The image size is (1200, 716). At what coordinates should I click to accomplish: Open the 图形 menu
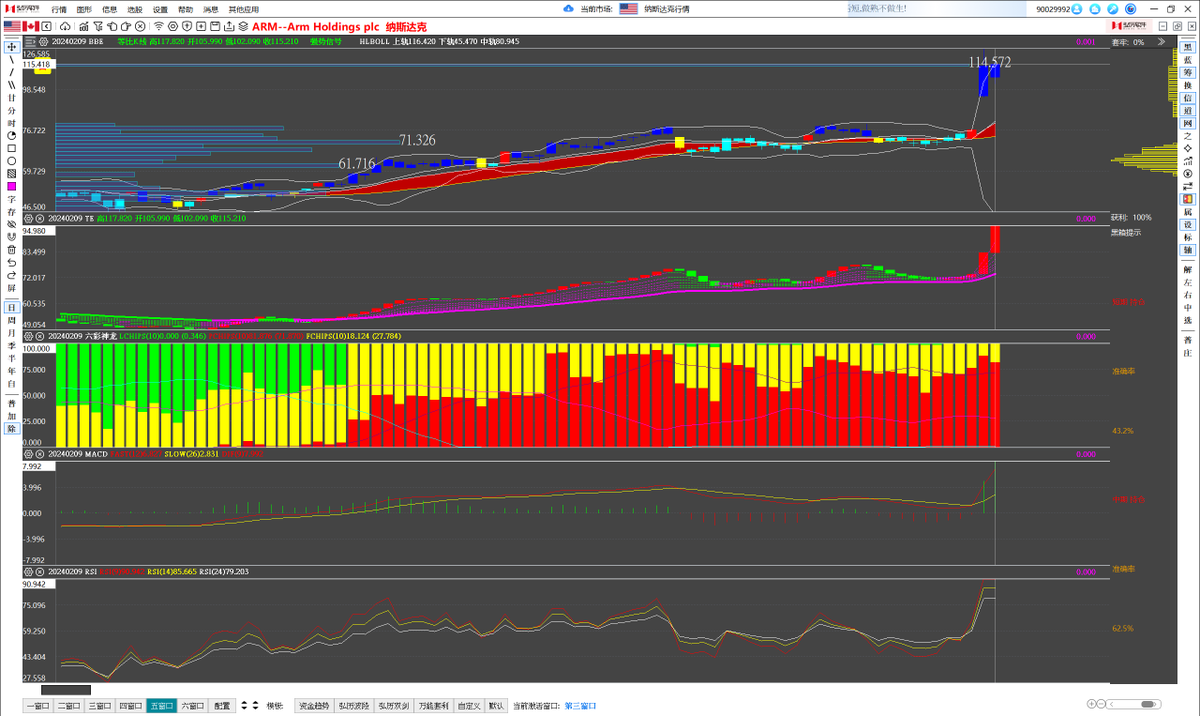tap(84, 8)
